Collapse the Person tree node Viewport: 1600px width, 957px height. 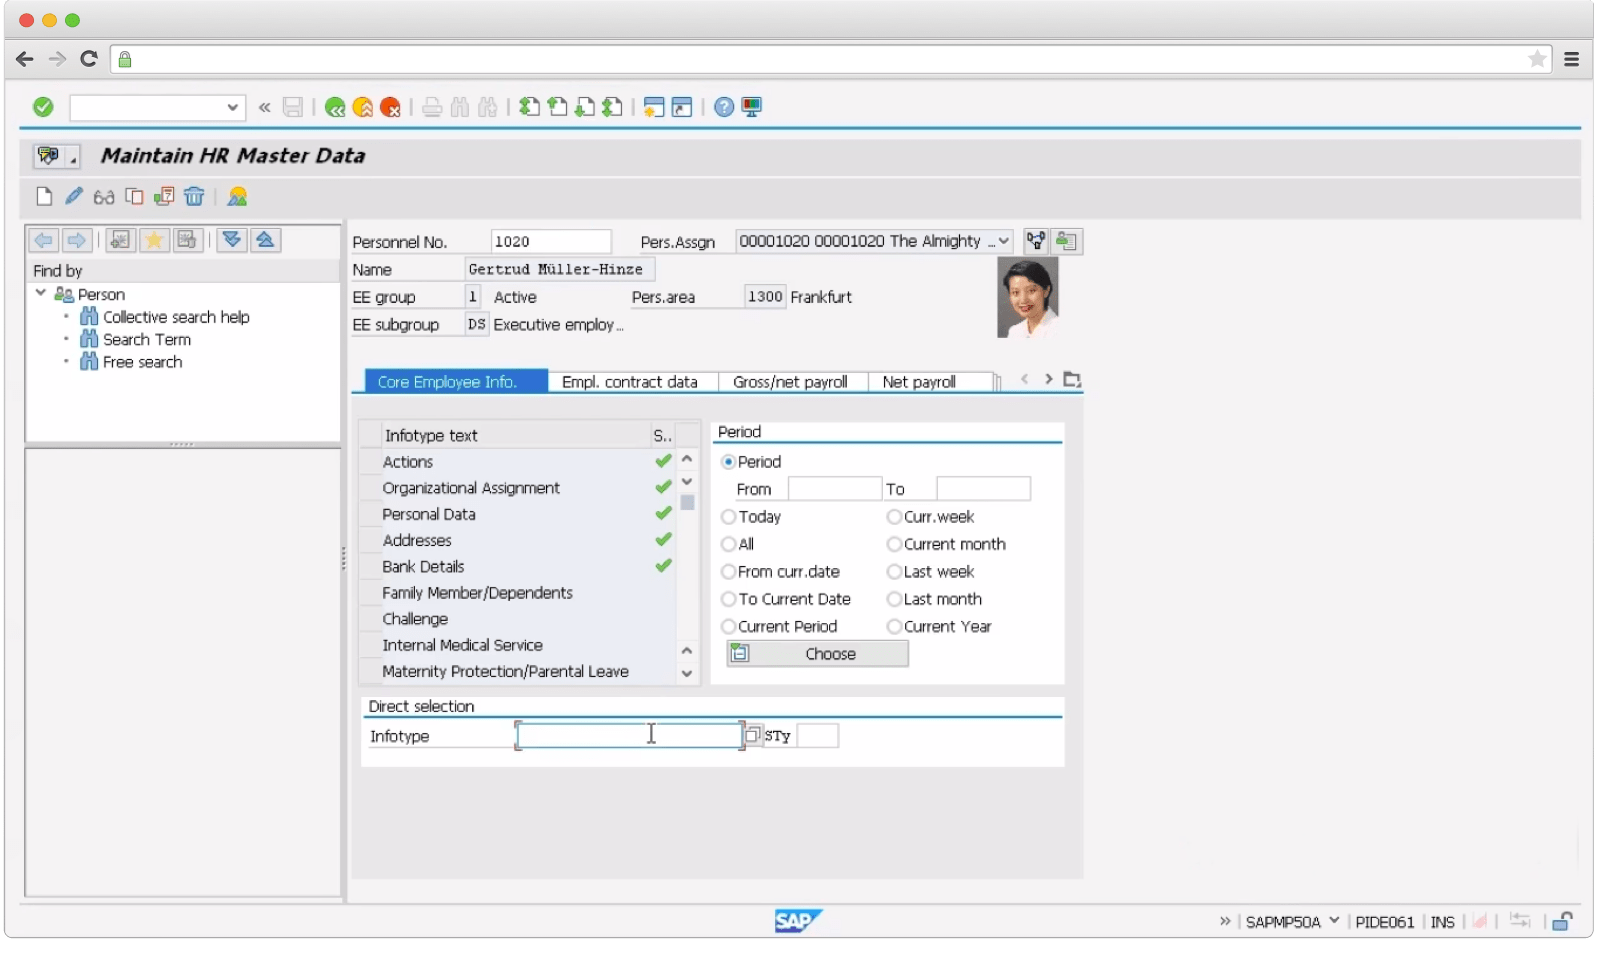pos(41,293)
